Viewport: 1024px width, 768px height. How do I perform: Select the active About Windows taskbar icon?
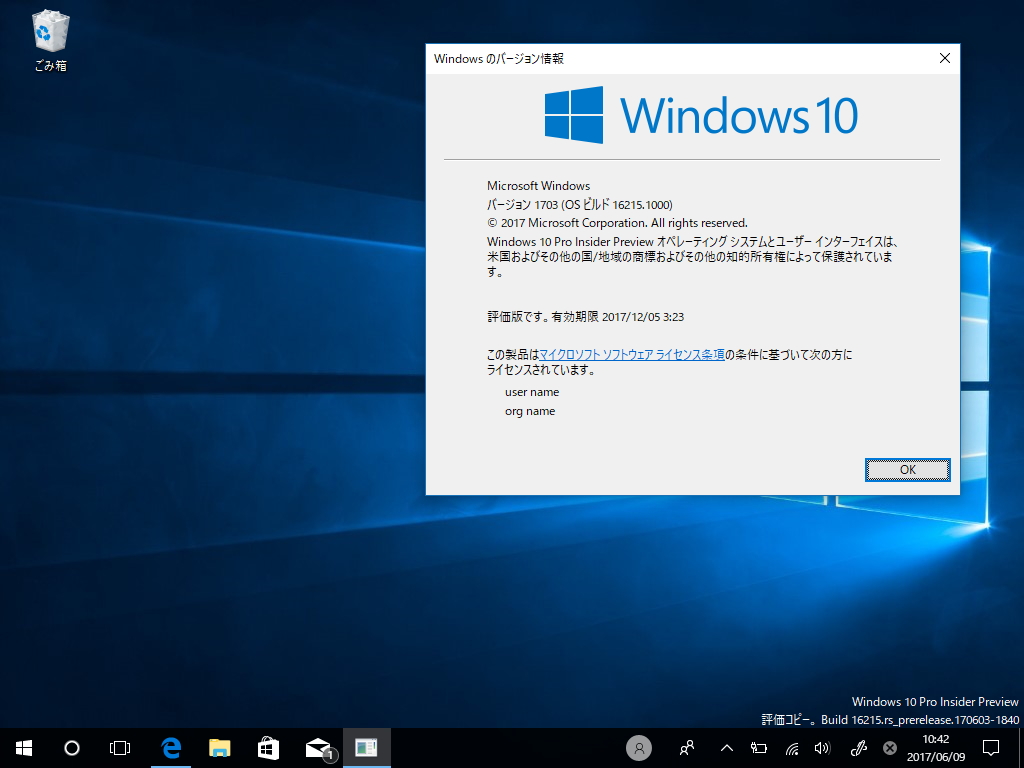coord(366,748)
